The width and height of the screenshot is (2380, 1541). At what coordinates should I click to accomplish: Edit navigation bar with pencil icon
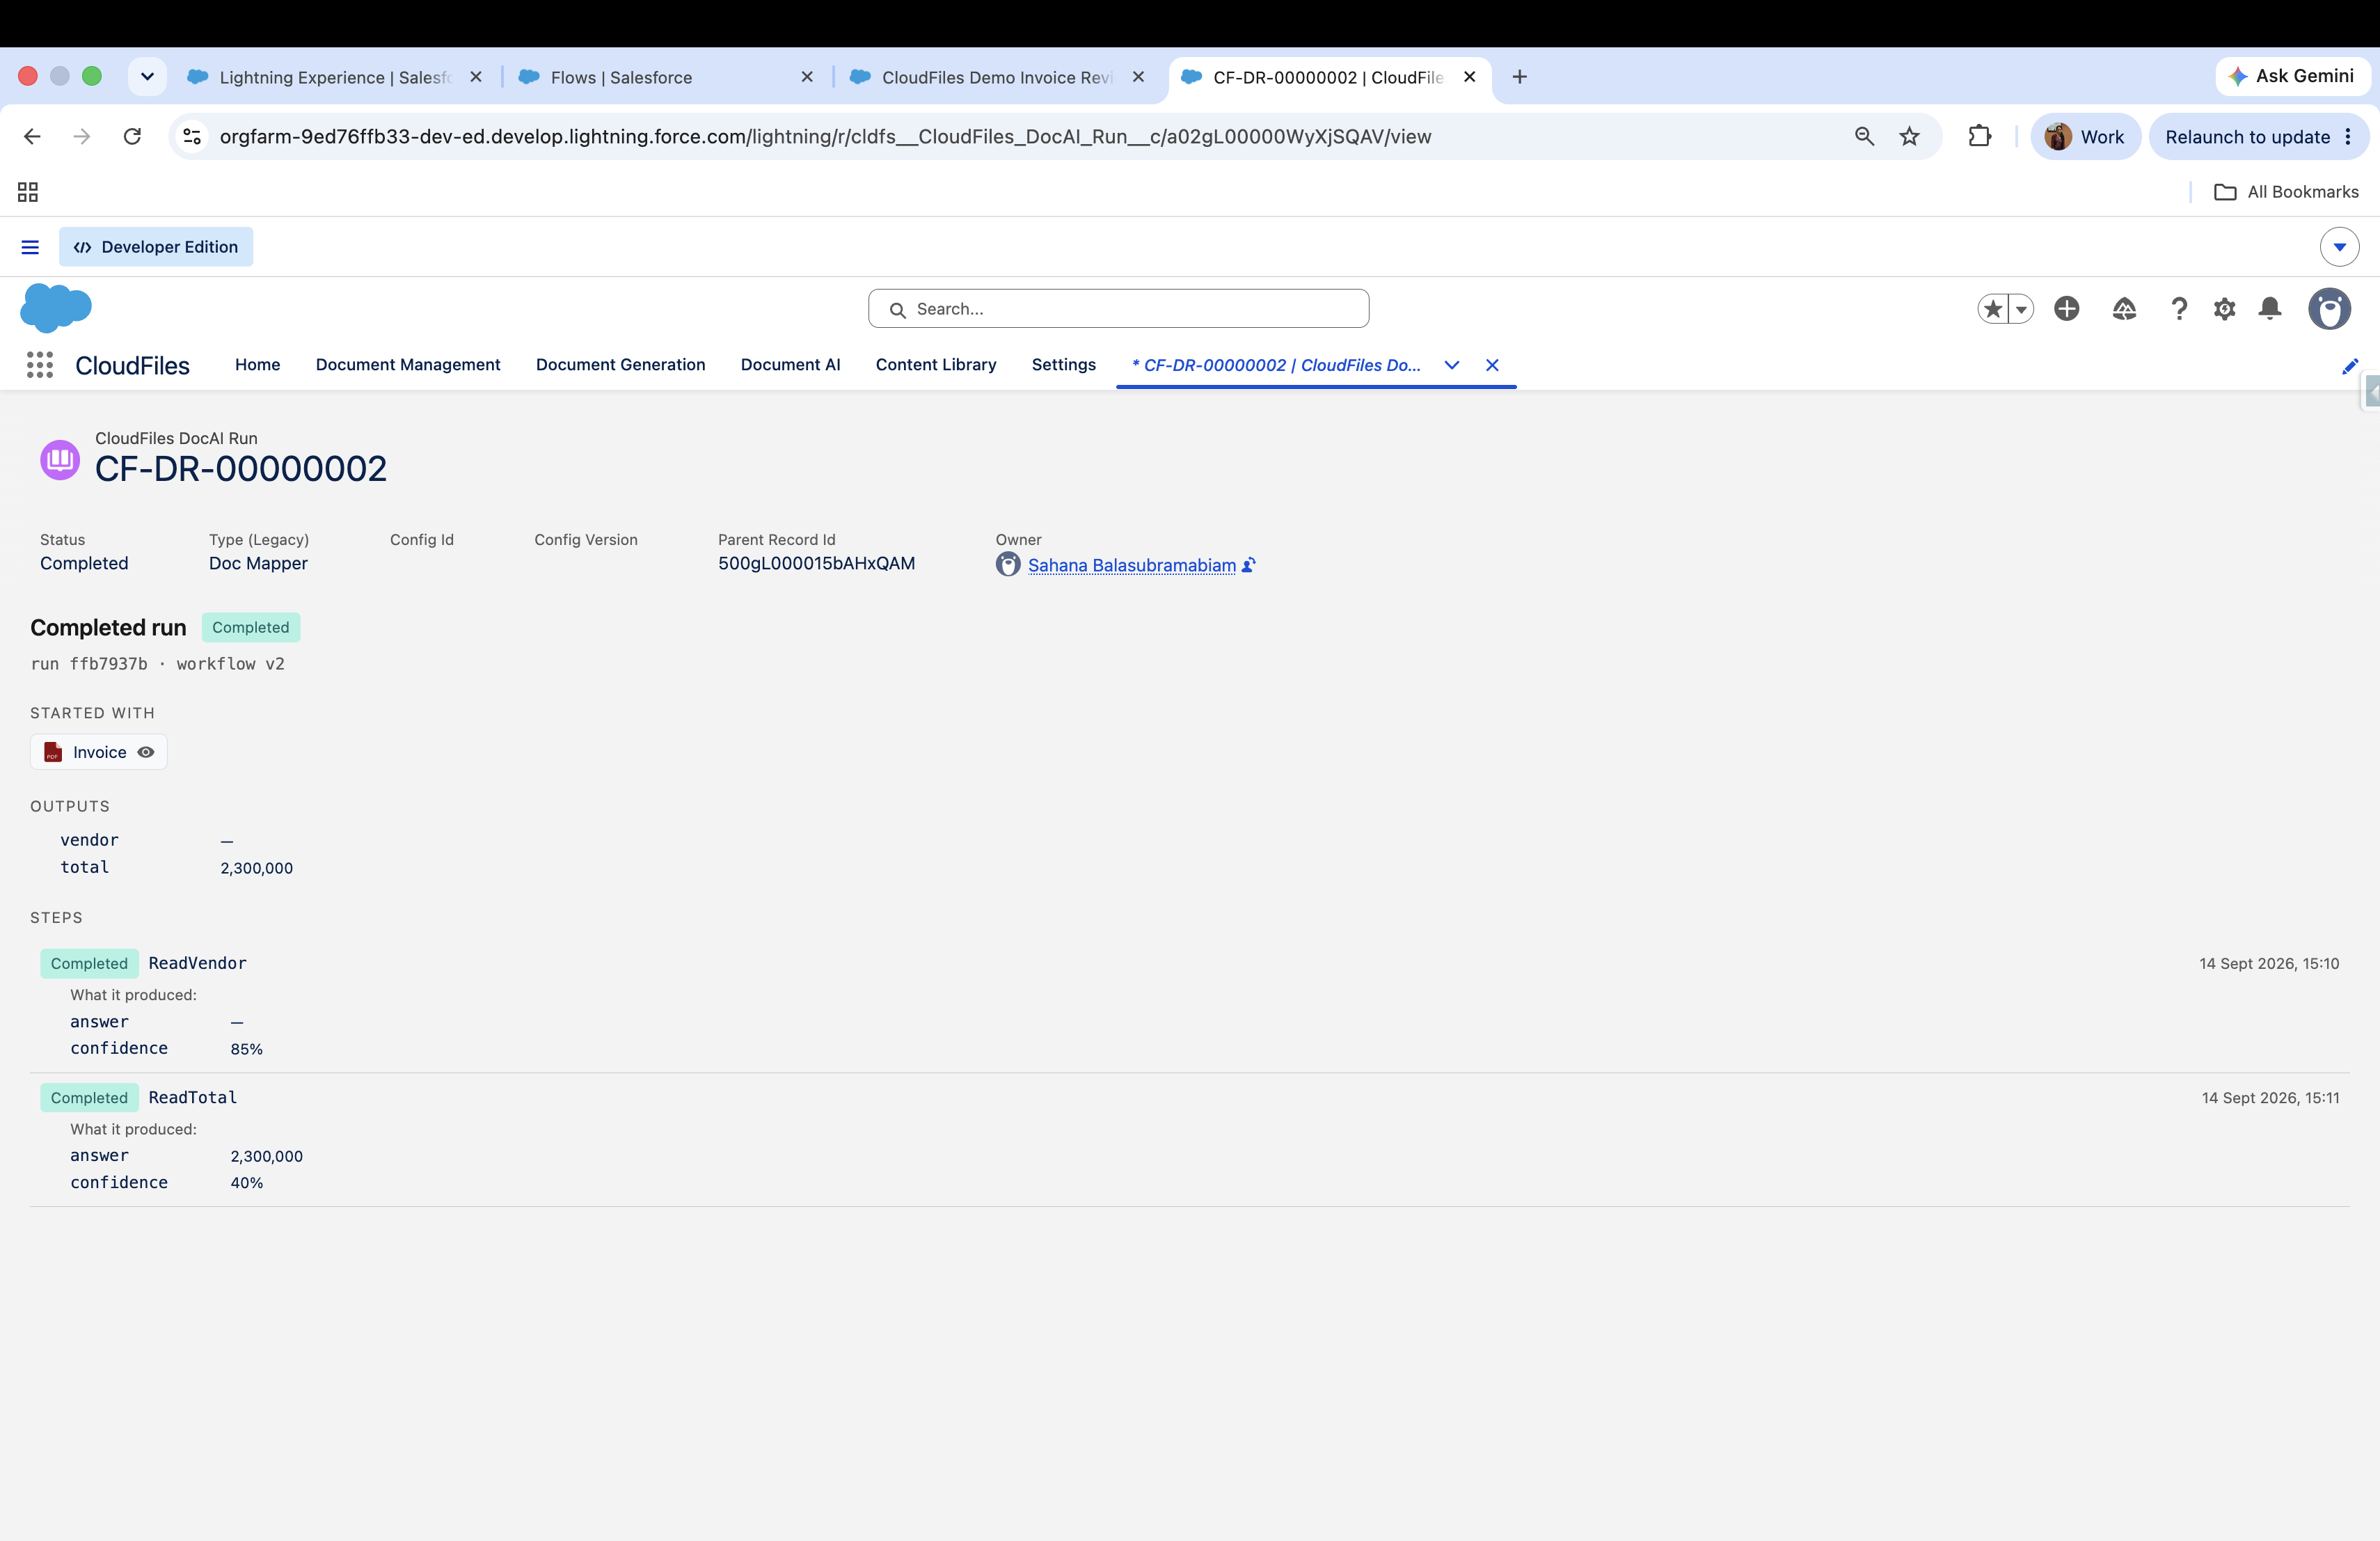tap(2350, 366)
